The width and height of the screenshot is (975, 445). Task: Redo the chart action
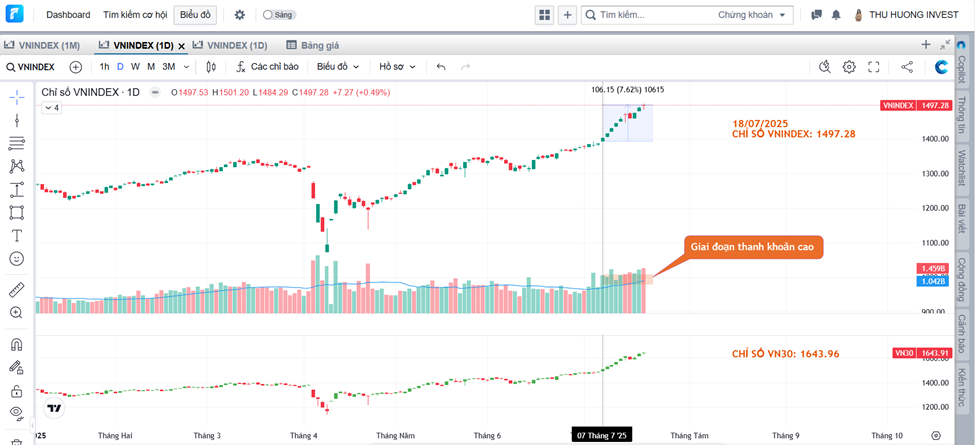tap(465, 67)
